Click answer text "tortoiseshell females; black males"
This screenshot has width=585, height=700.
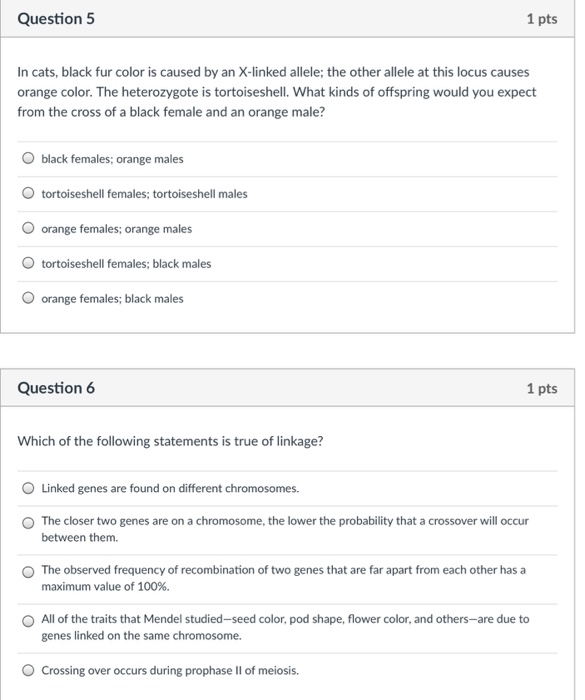pos(126,264)
